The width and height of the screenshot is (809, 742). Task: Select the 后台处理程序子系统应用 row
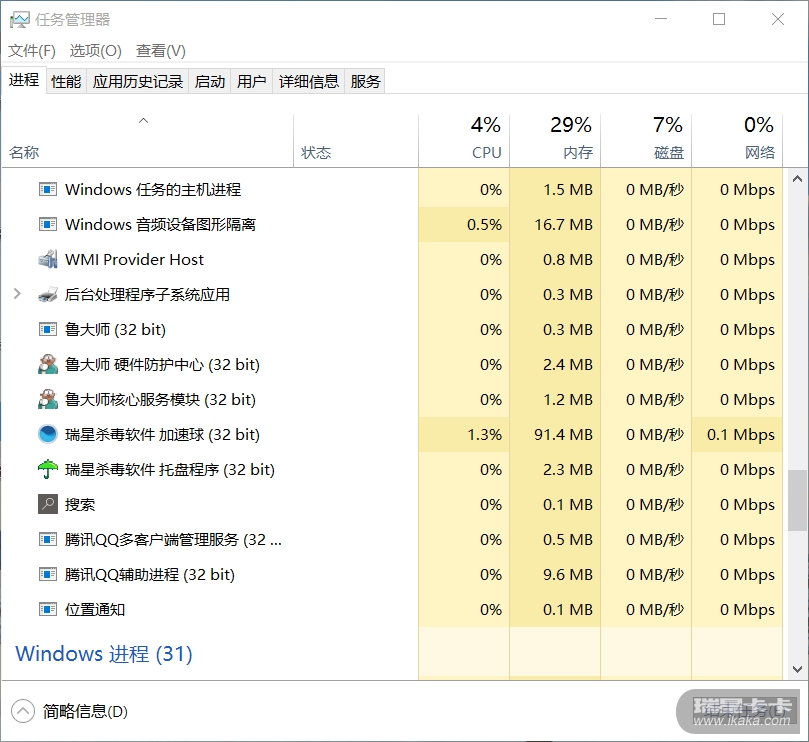pyautogui.click(x=392, y=294)
